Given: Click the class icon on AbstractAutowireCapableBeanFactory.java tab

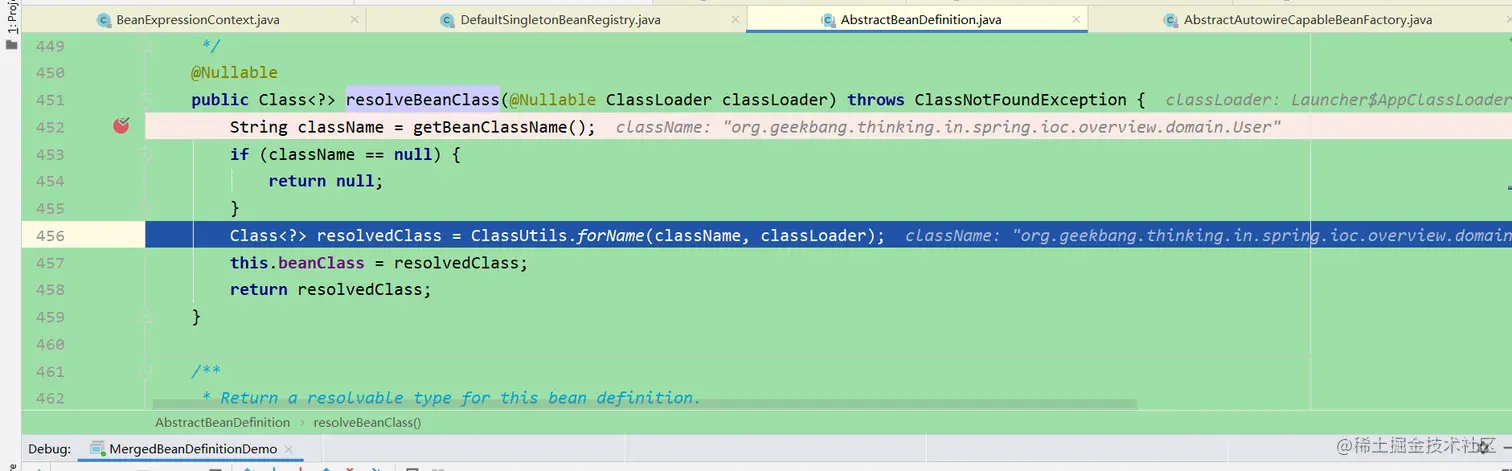Looking at the screenshot, I should click(x=1171, y=20).
